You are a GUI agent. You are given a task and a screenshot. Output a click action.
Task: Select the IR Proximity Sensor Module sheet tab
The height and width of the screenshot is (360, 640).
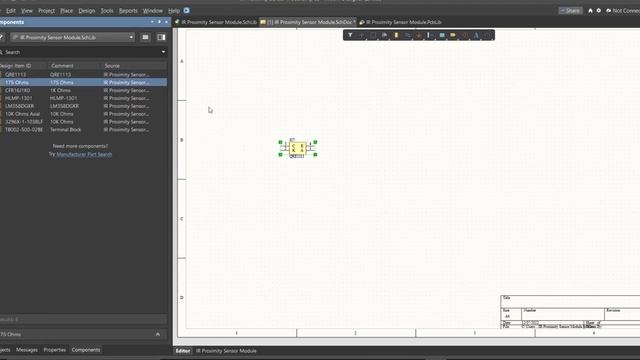click(226, 351)
